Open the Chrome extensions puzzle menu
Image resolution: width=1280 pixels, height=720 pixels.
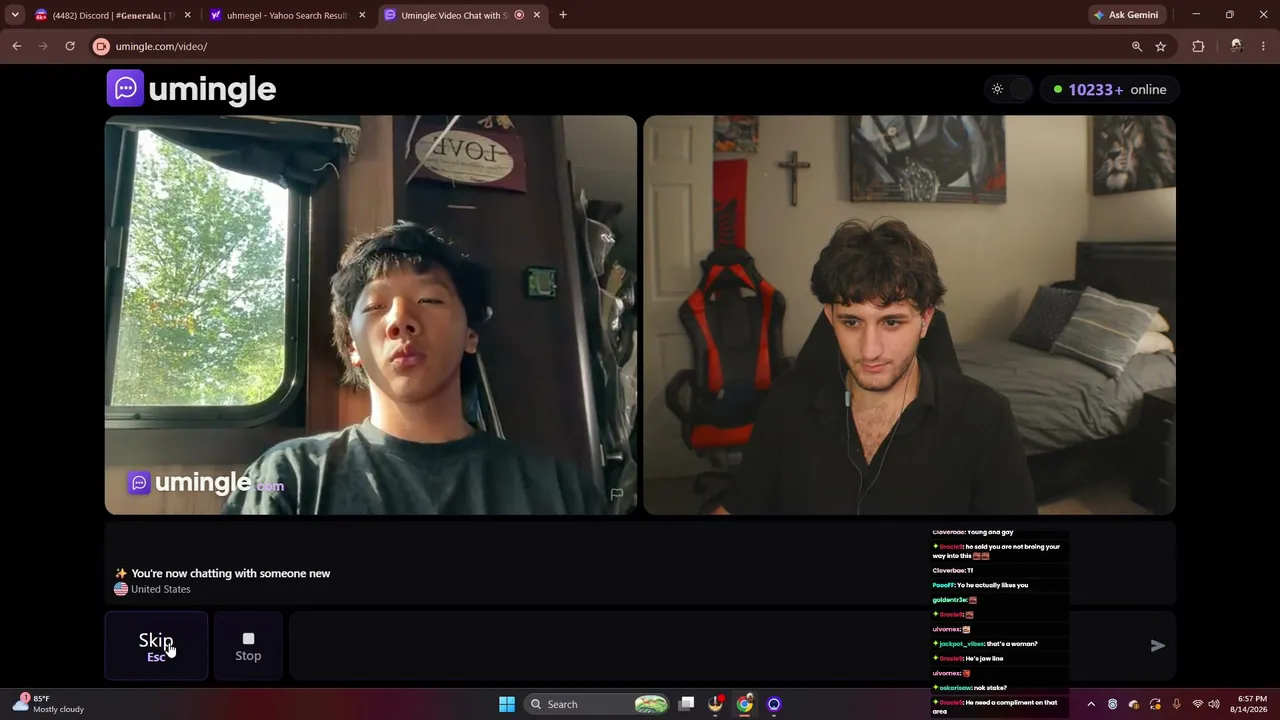[x=1198, y=46]
